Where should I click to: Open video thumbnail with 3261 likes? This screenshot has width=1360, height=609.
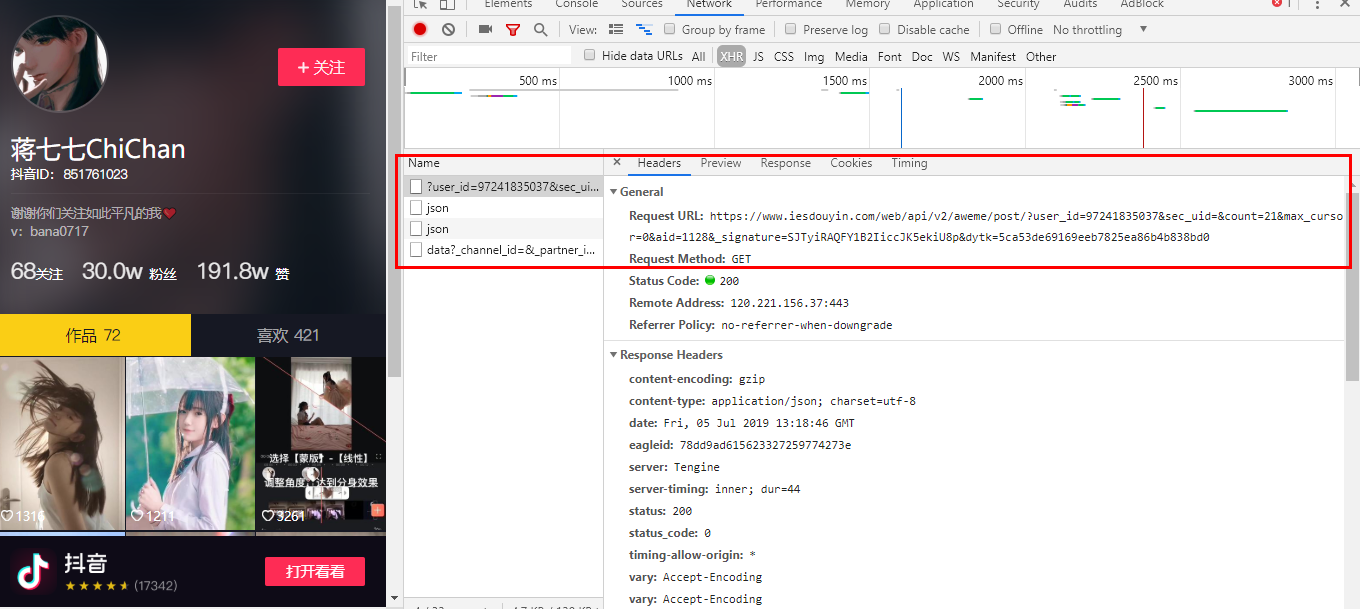[x=321, y=444]
